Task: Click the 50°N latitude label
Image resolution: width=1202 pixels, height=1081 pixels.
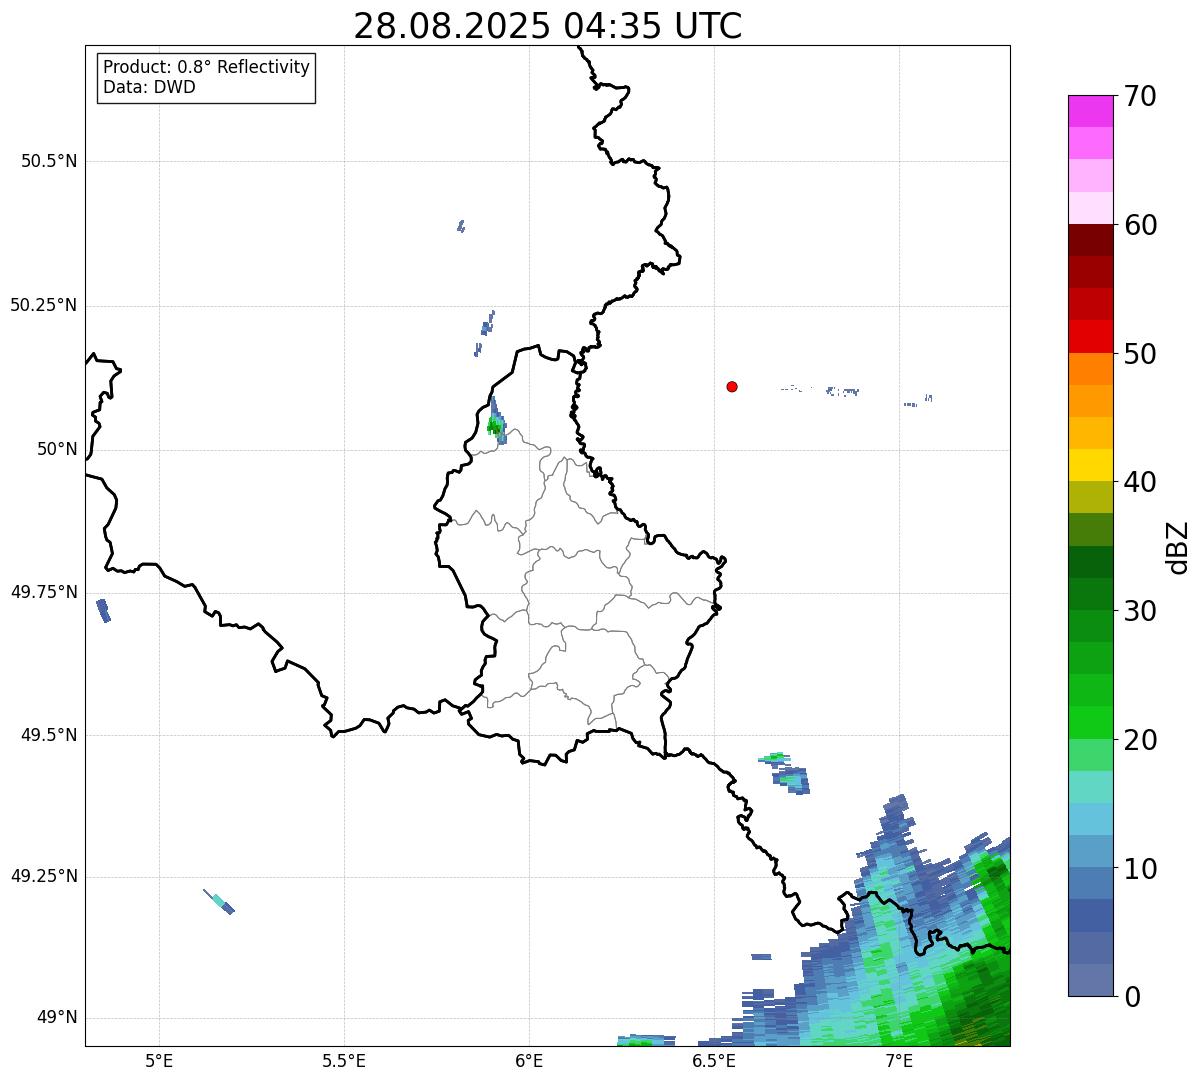Action: [x=57, y=449]
